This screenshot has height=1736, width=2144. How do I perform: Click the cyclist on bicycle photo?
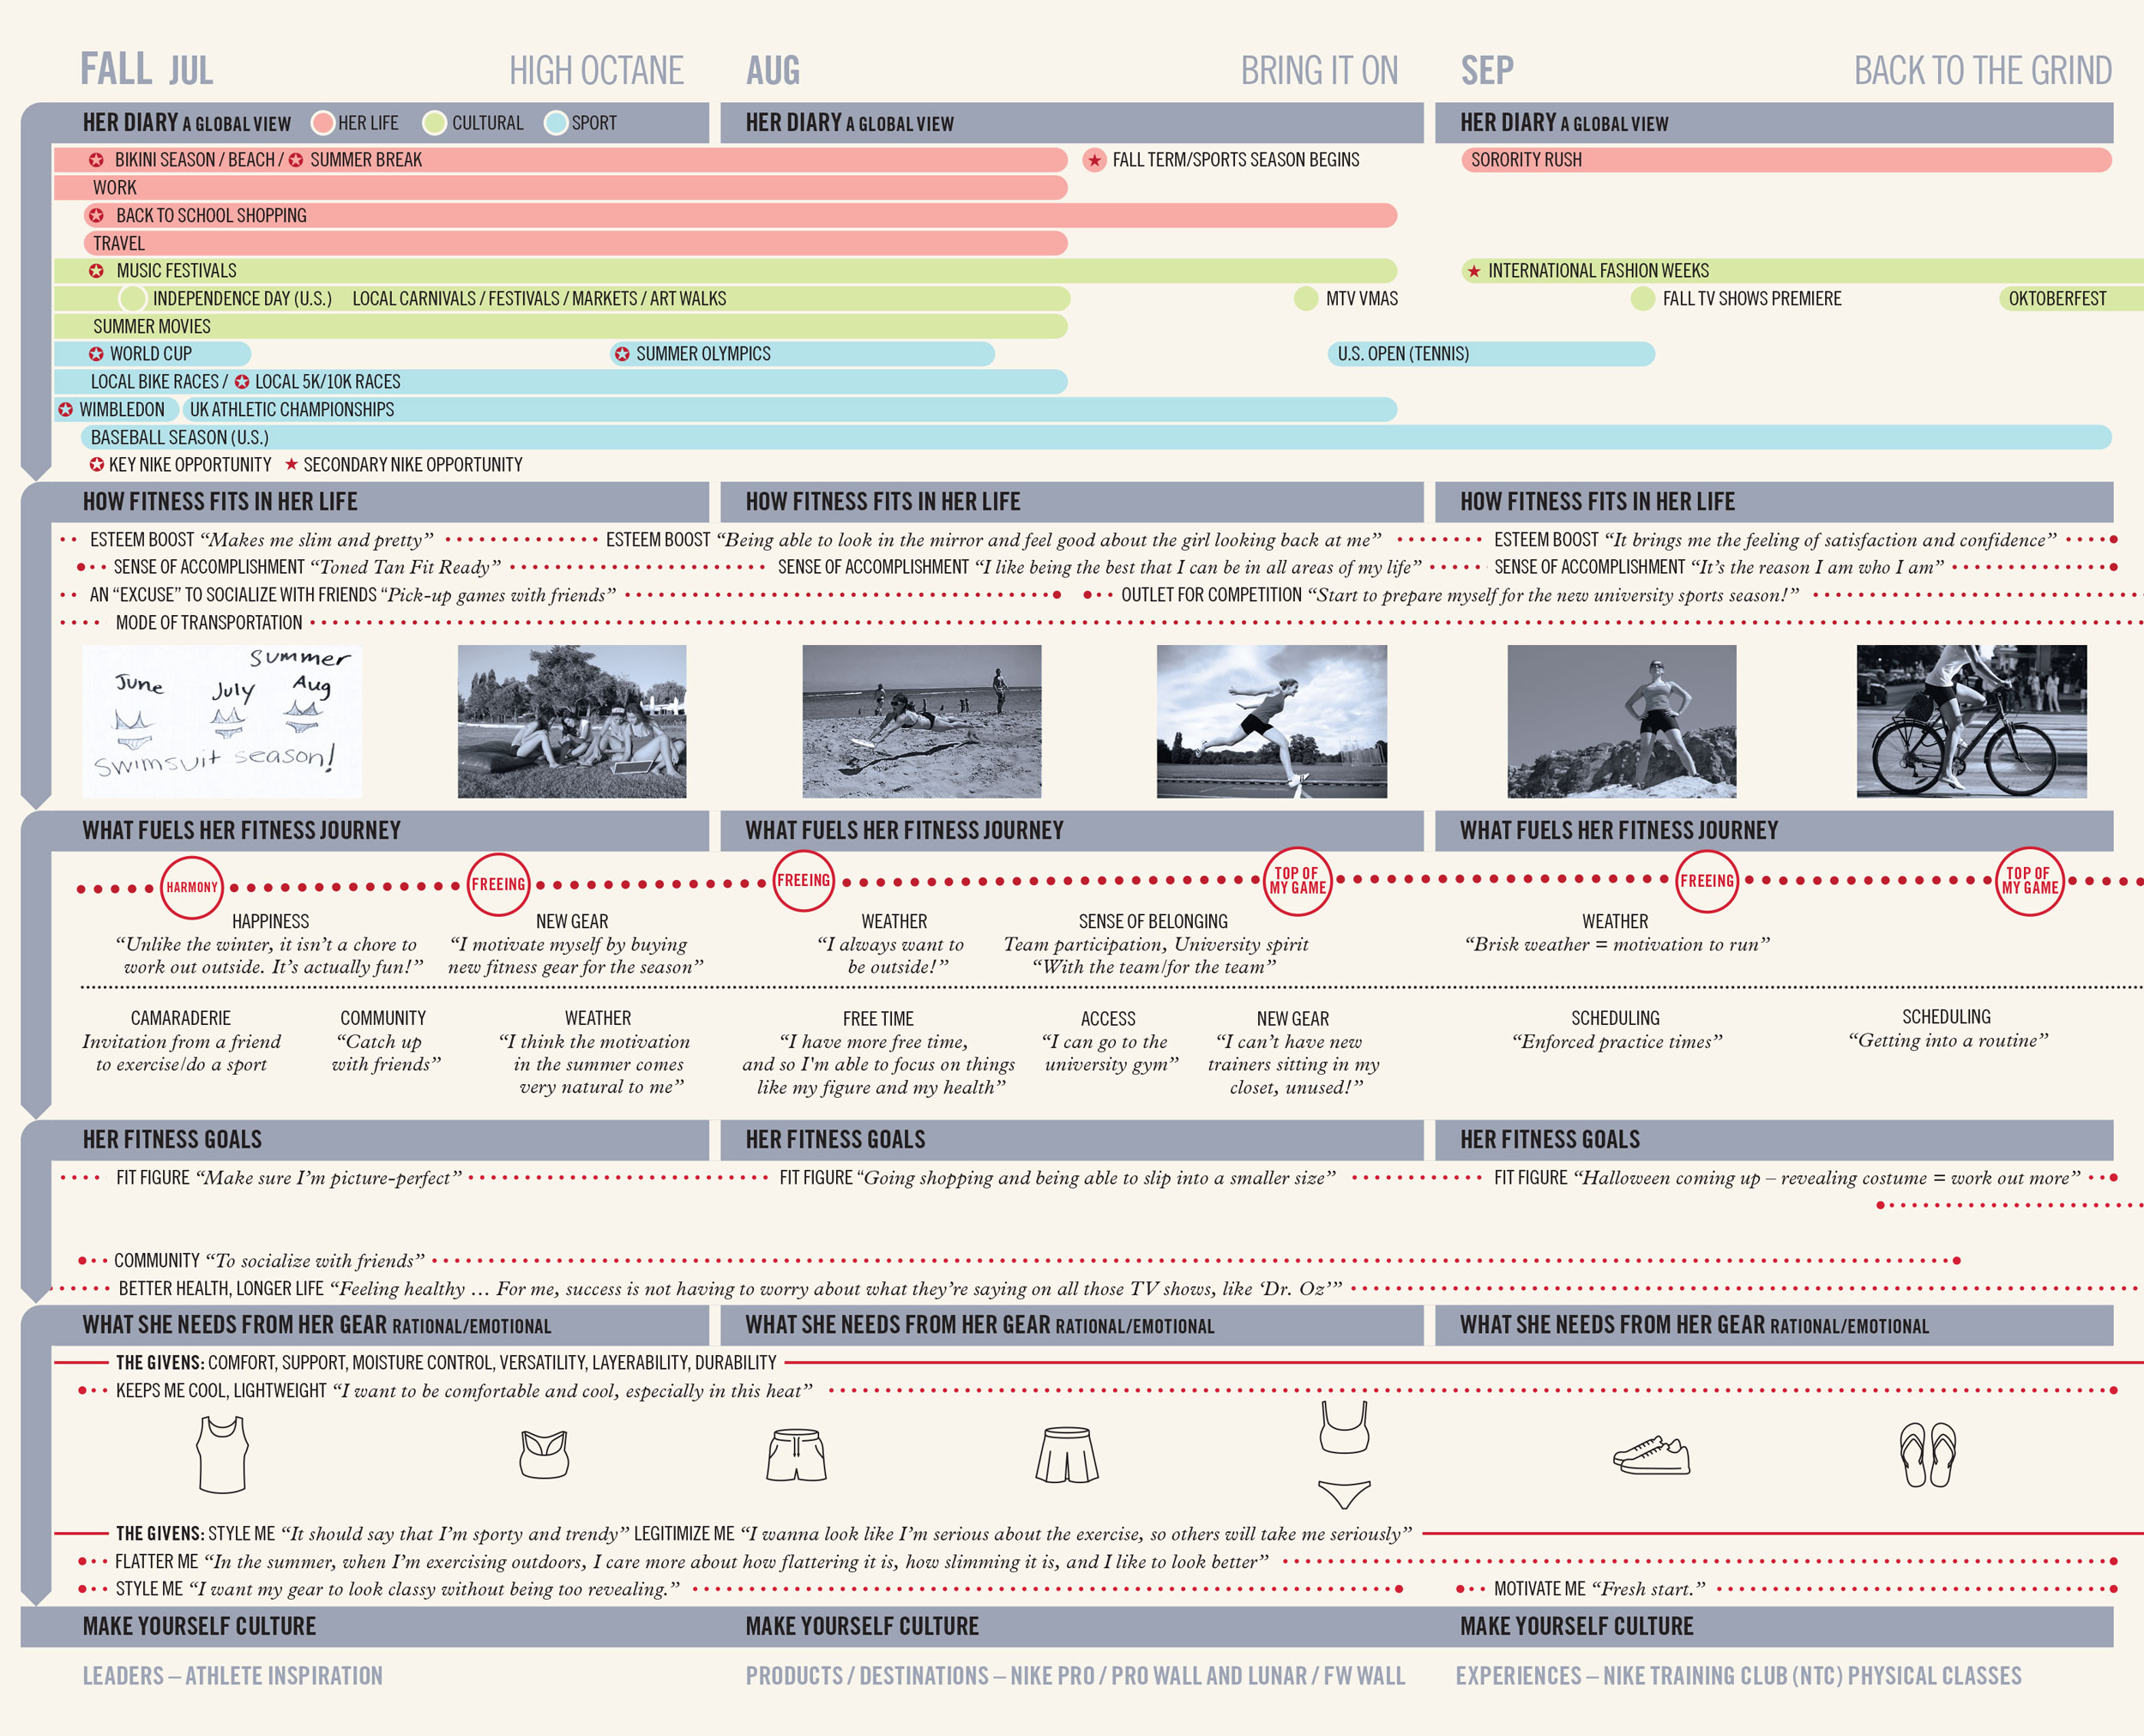click(1972, 721)
